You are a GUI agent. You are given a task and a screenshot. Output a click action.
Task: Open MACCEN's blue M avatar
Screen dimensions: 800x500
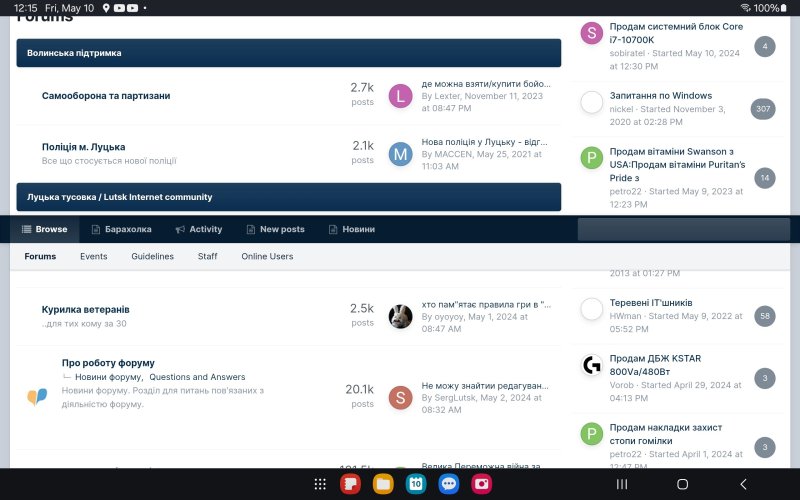coord(401,154)
